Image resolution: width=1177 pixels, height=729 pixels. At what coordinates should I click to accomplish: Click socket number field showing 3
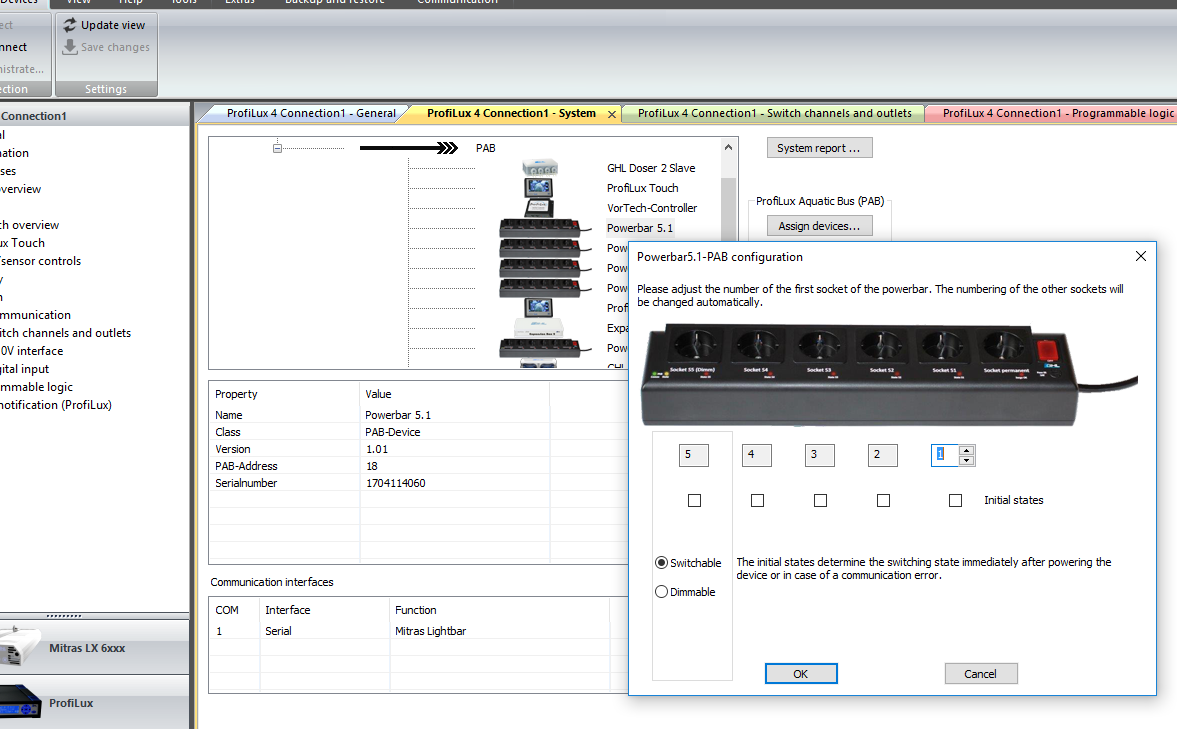click(x=820, y=455)
